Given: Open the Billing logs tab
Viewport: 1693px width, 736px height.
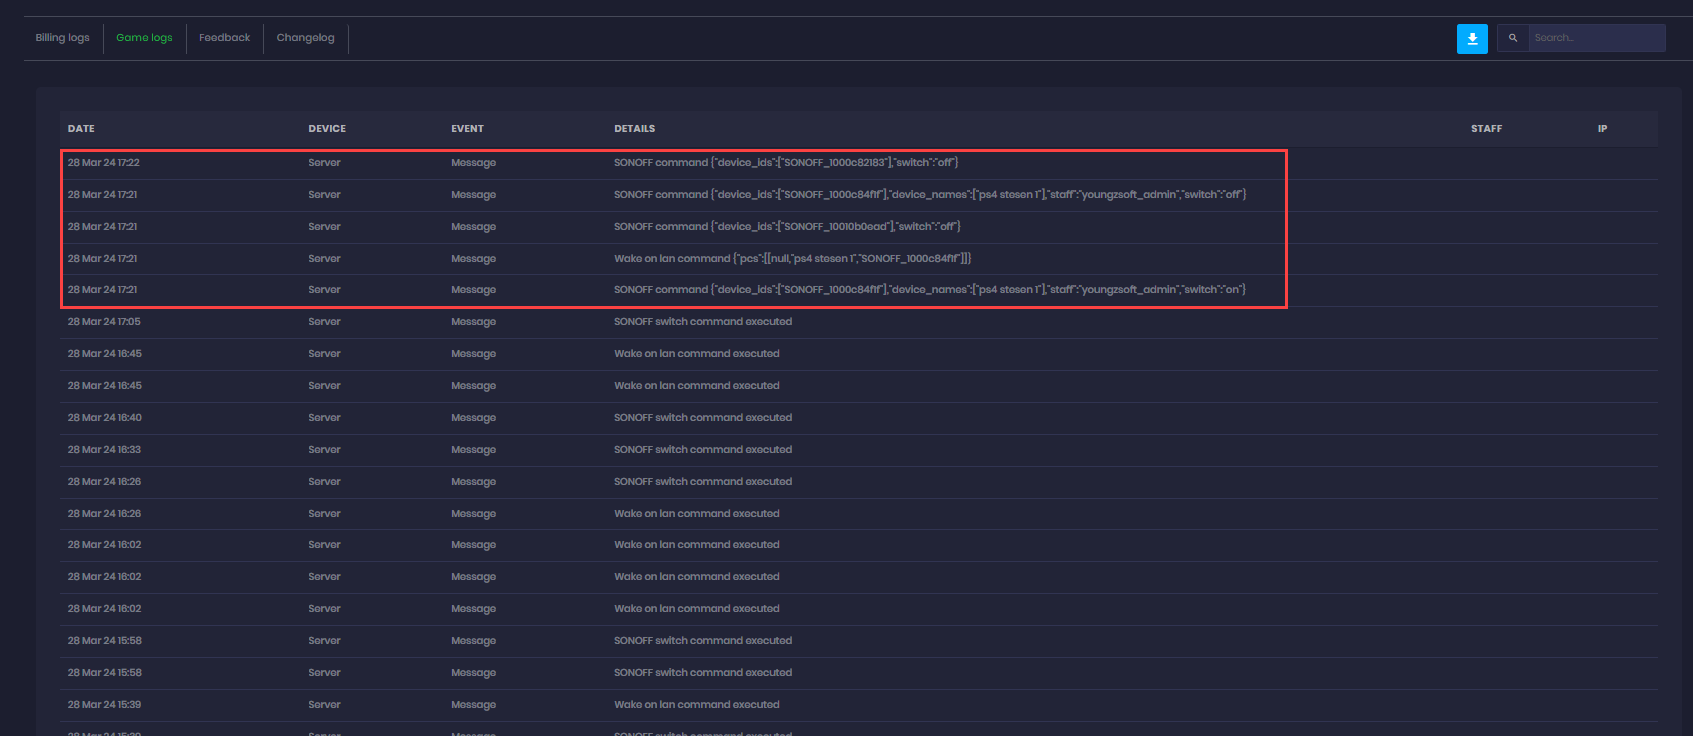Looking at the screenshot, I should [62, 38].
